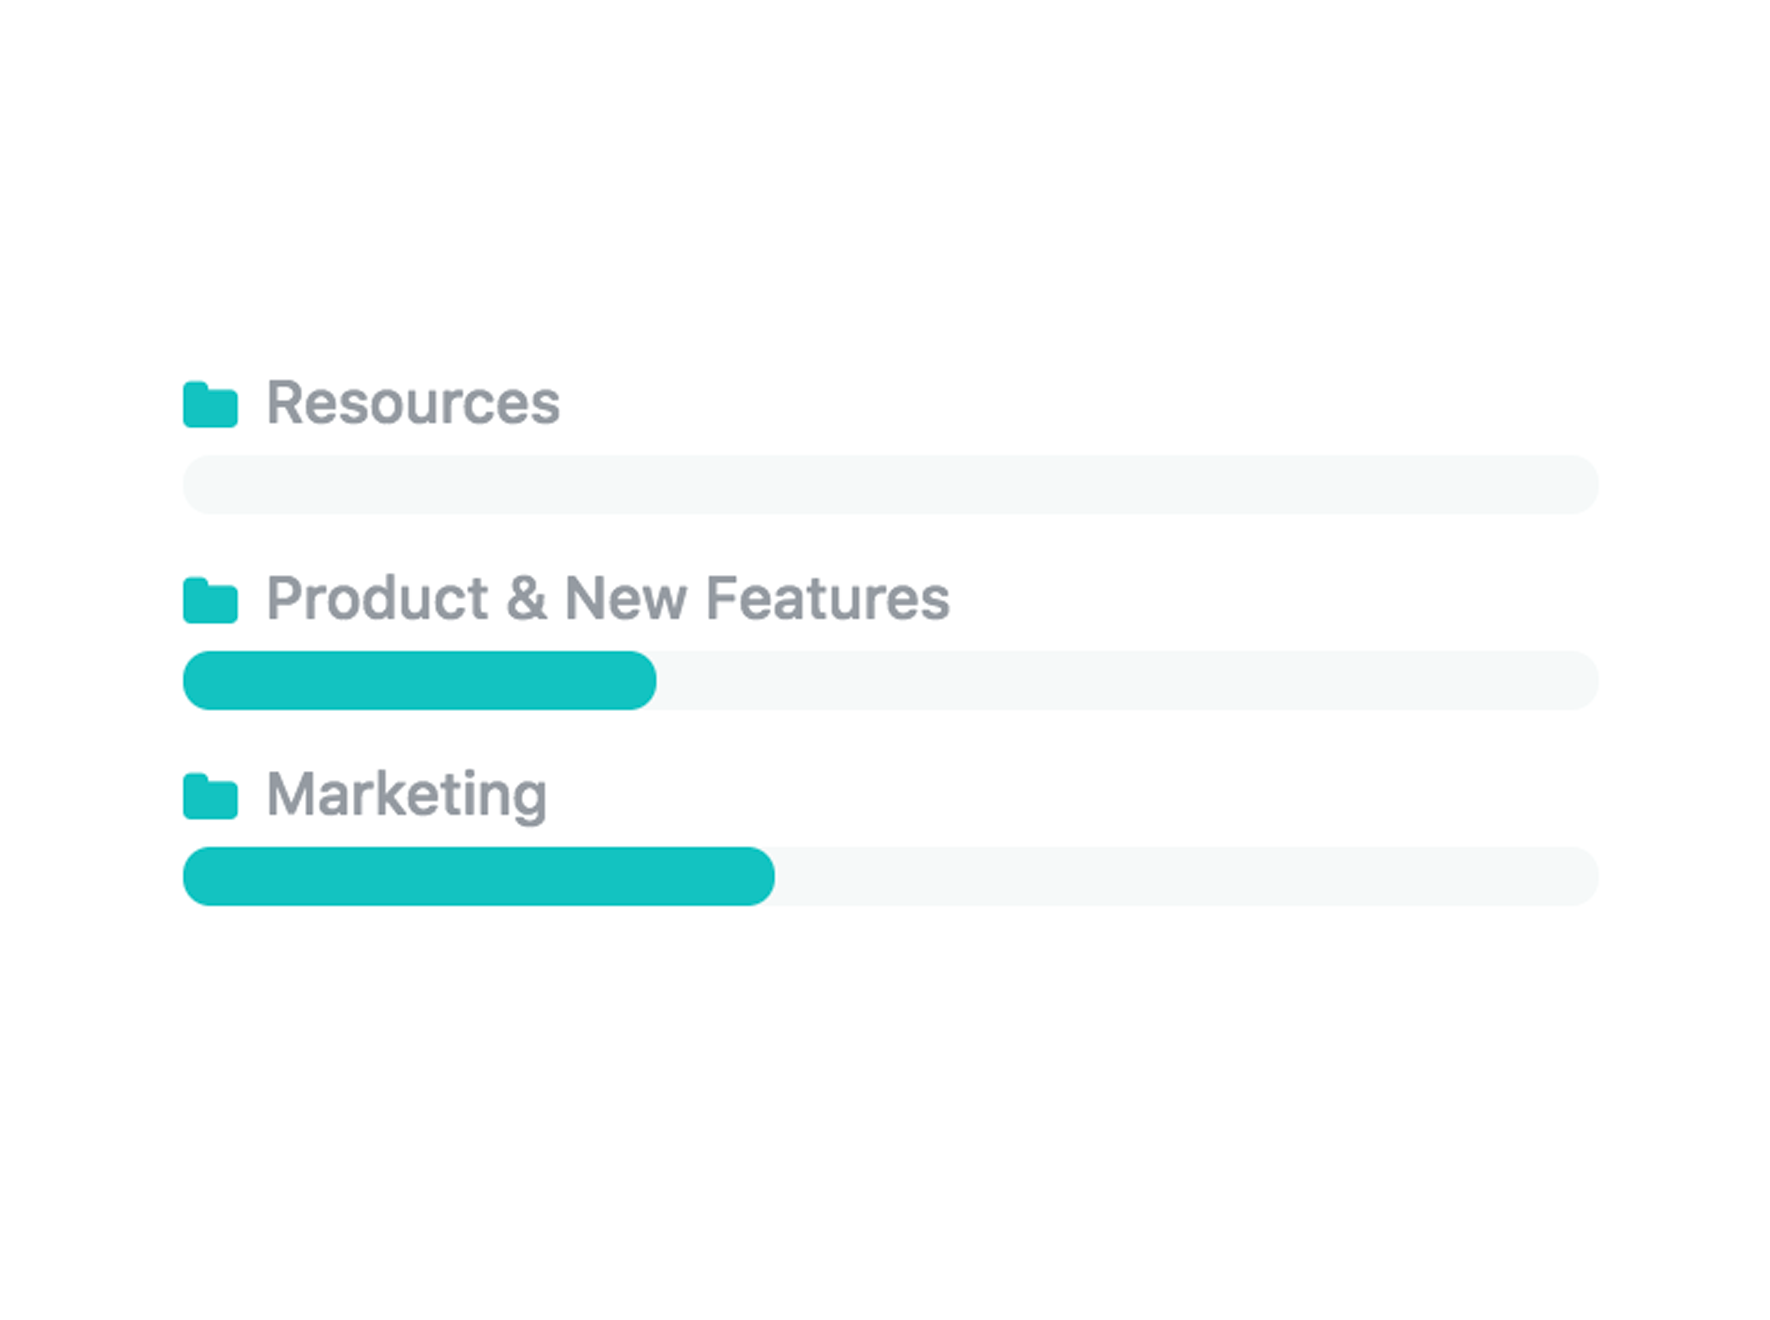1770x1320 pixels.
Task: Click the word New in the second label
Action: tap(626, 599)
